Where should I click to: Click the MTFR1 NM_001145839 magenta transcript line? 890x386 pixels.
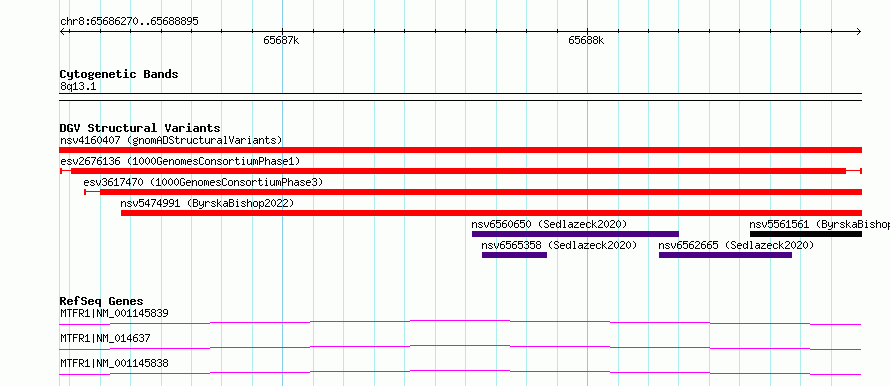point(460,322)
